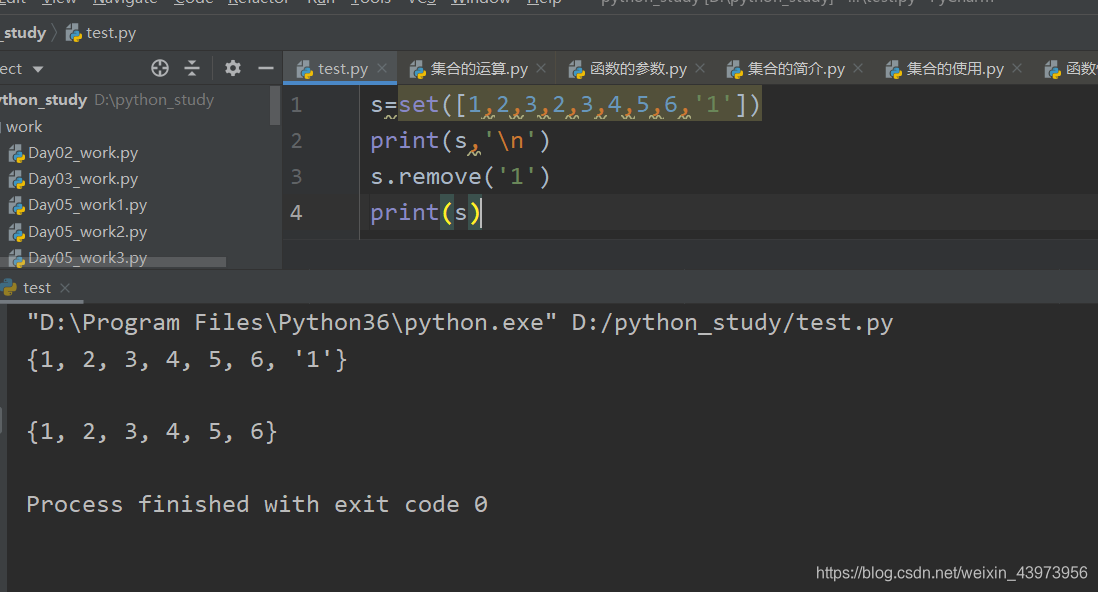Click the Python icon on 集合的使用.py tab
This screenshot has height=592, width=1098.
(x=894, y=69)
